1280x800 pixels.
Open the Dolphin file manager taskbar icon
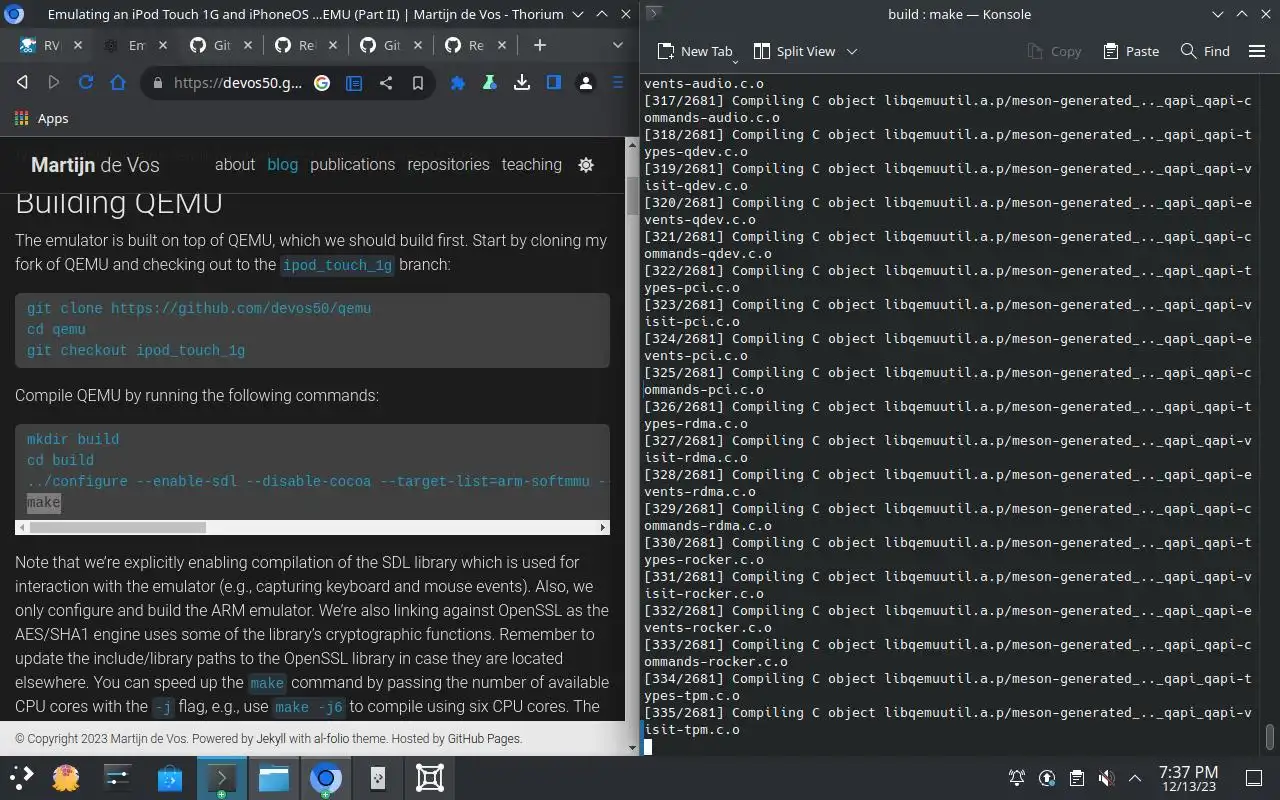coord(274,777)
